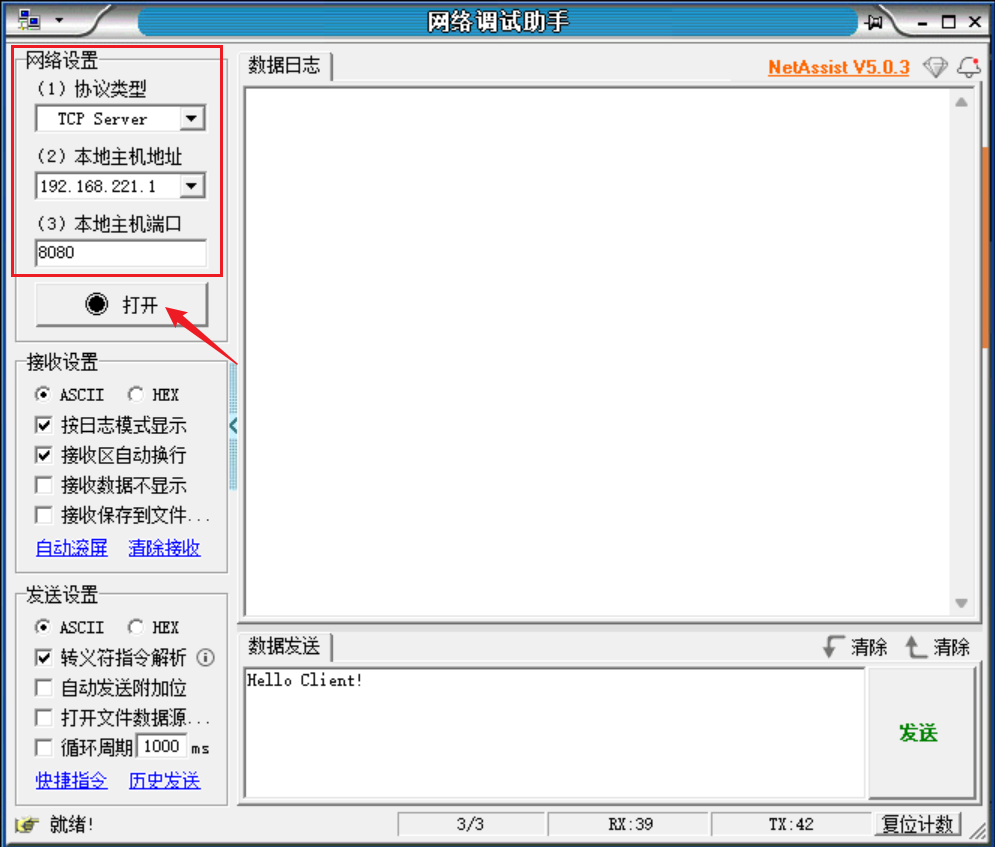Open the title bar dropdown arrow

pos(59,20)
